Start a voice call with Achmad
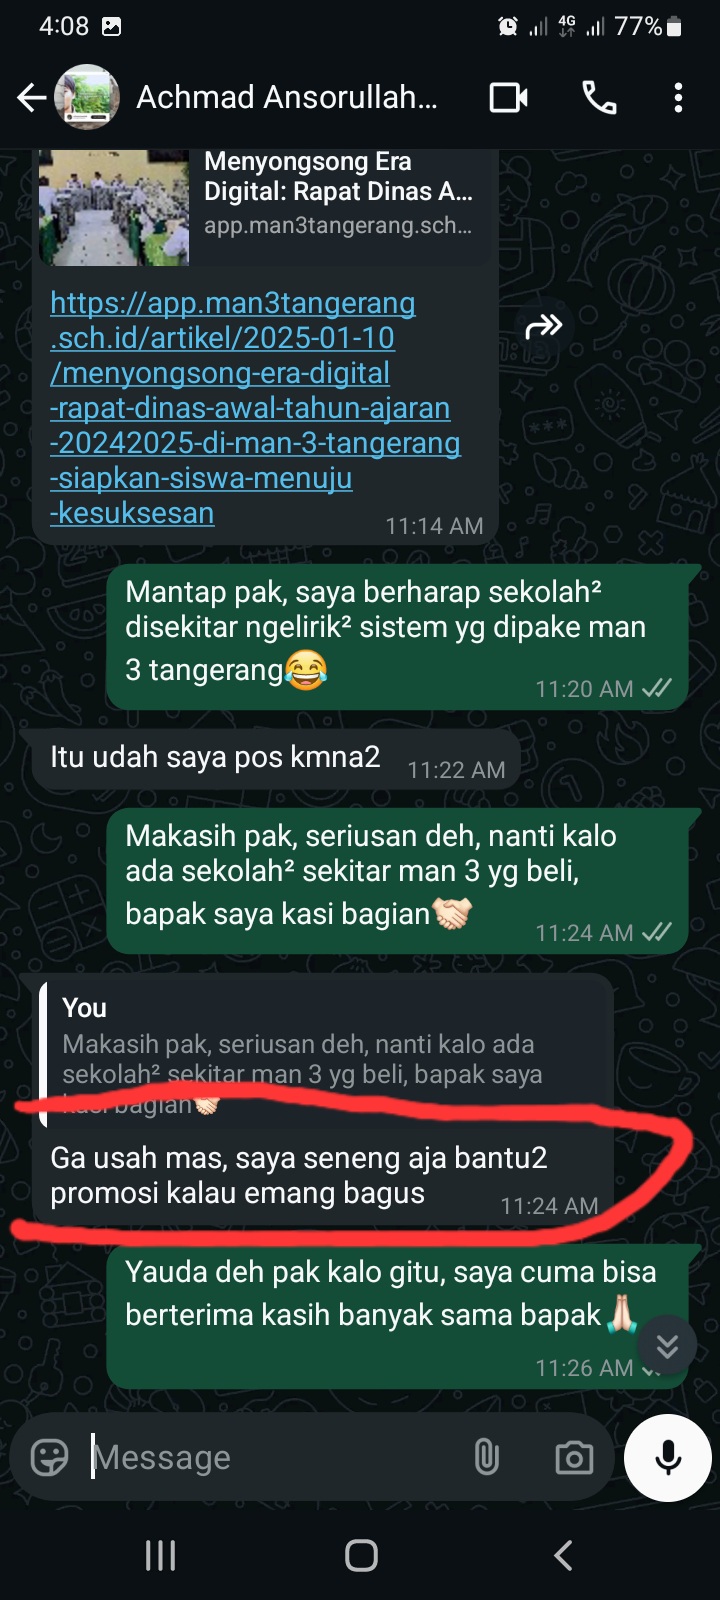Screen dimensions: 720x1600 coord(599,97)
